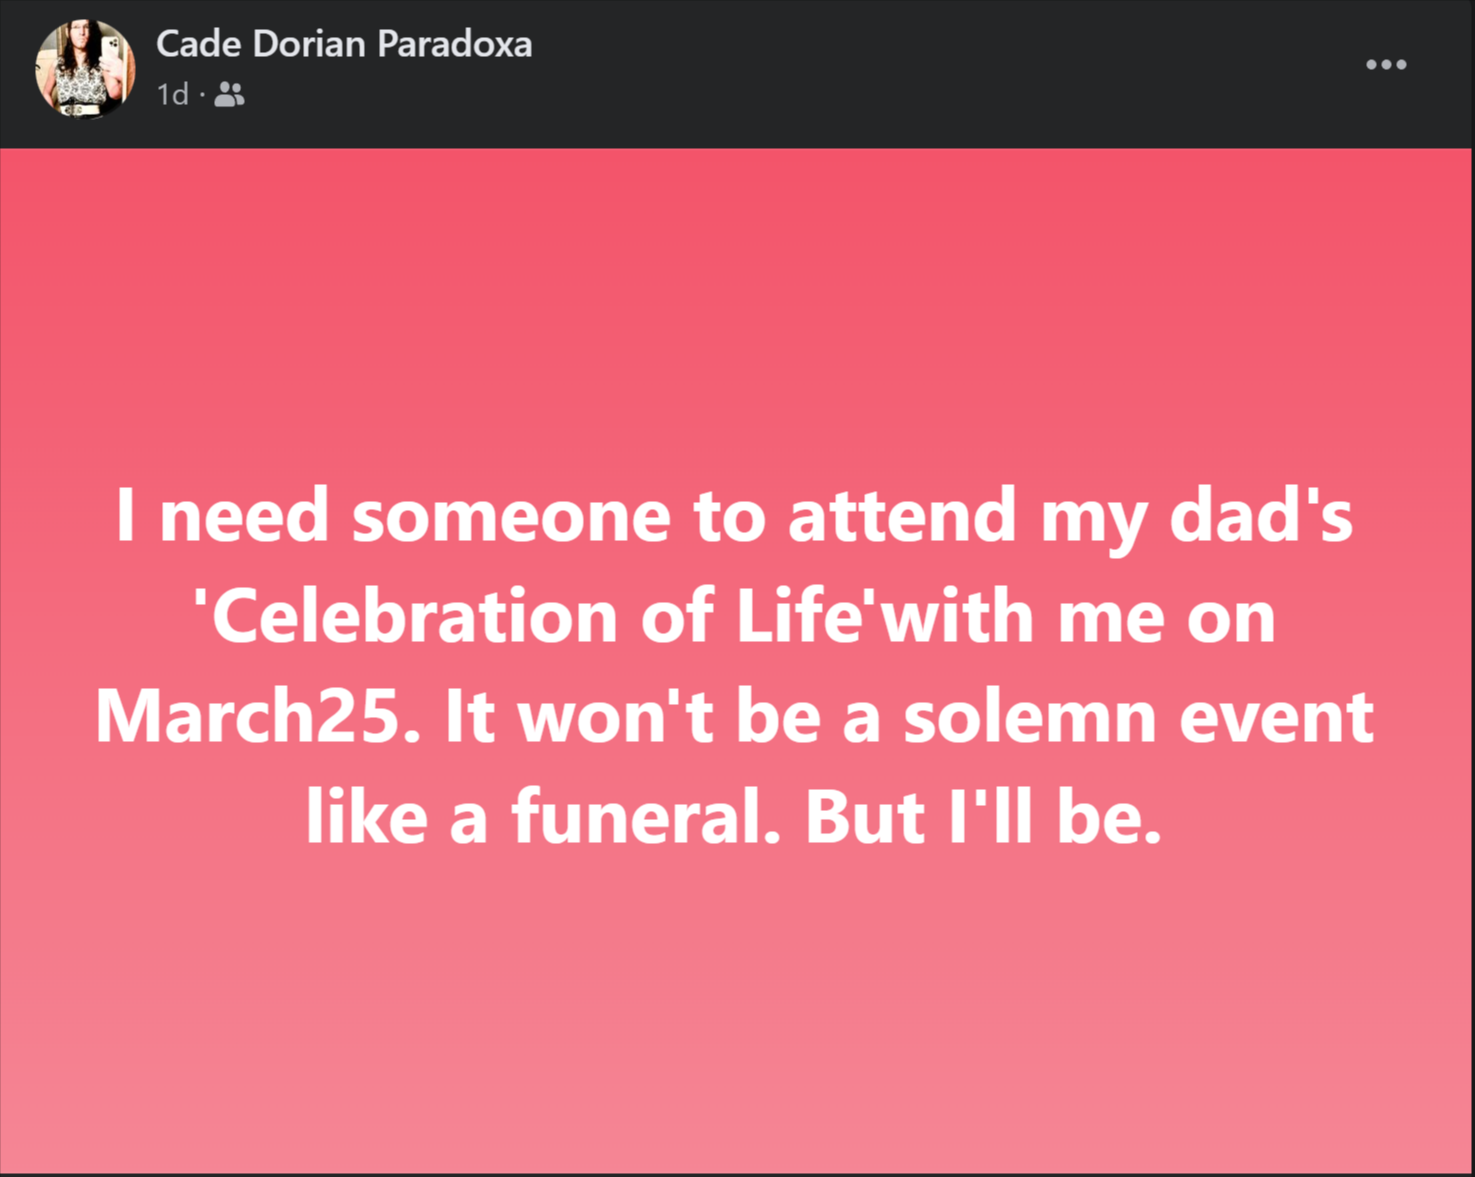The image size is (1475, 1177).
Task: Click the friends audience icon
Action: tap(229, 95)
